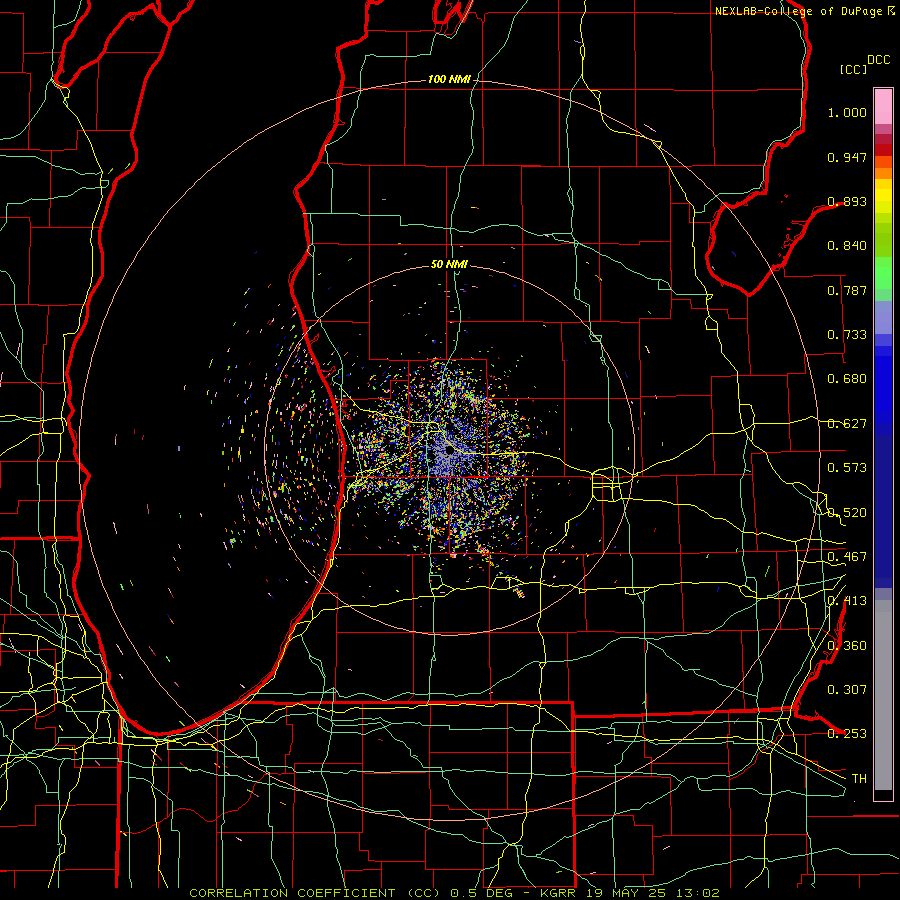Click the 0.947 color scale value
The height and width of the screenshot is (900, 900).
[847, 157]
